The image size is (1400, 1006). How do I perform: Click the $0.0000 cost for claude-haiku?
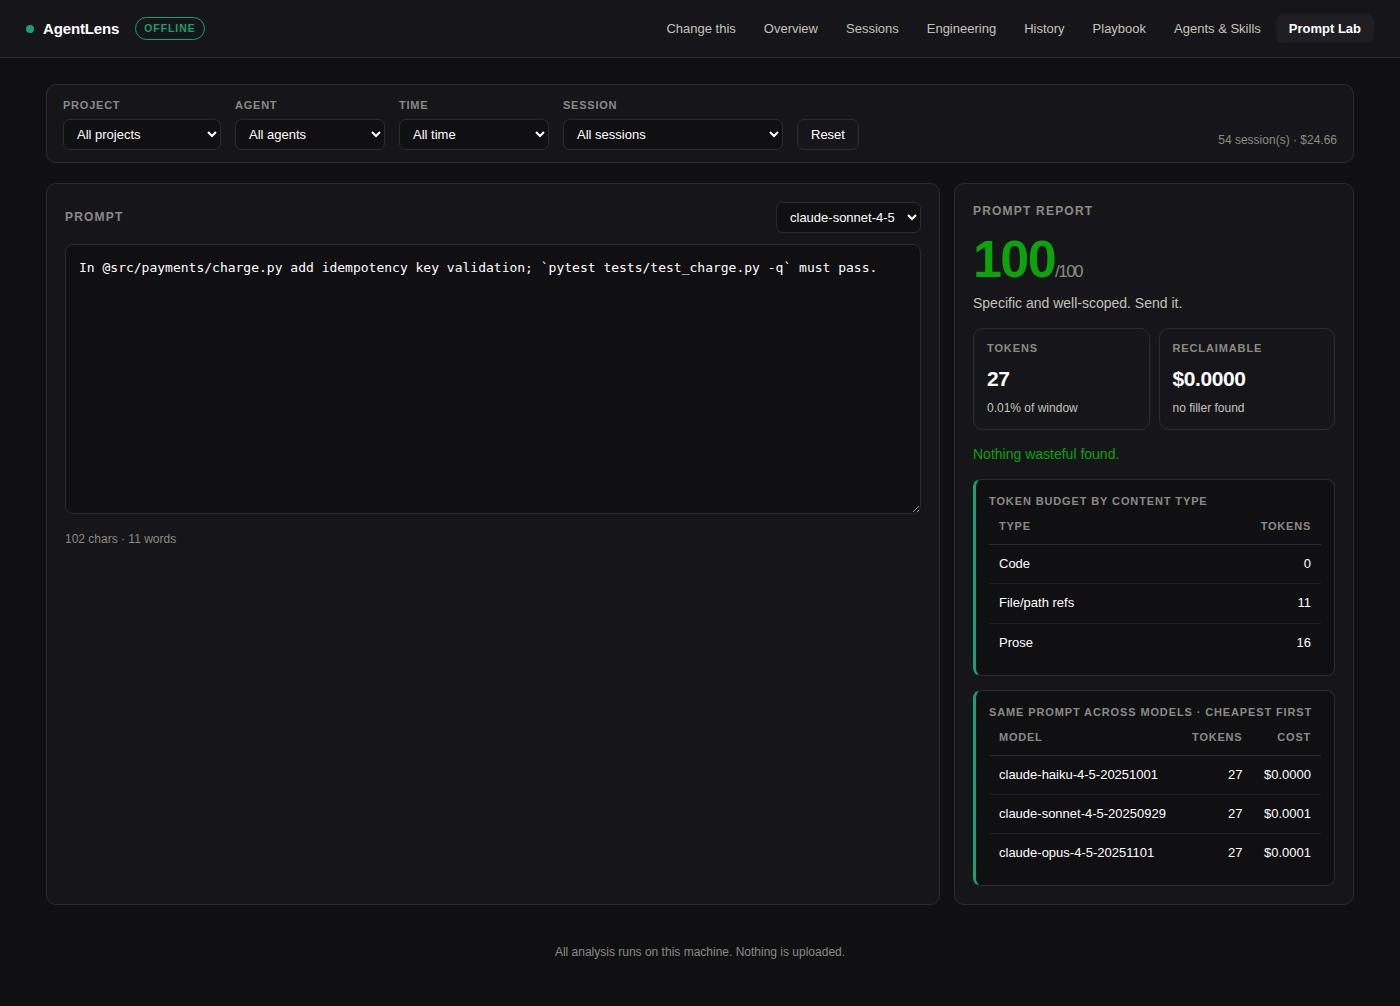click(x=1287, y=775)
